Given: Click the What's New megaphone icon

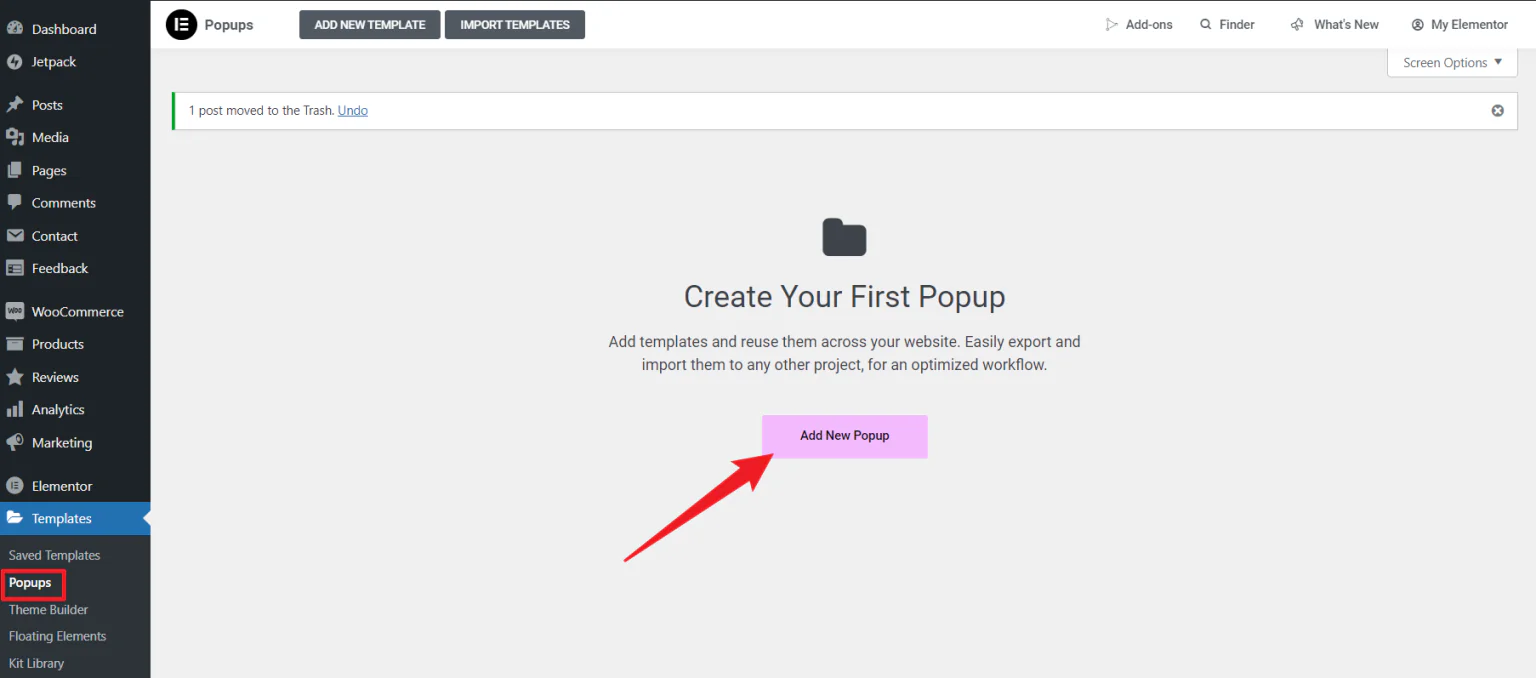Looking at the screenshot, I should coord(1297,24).
